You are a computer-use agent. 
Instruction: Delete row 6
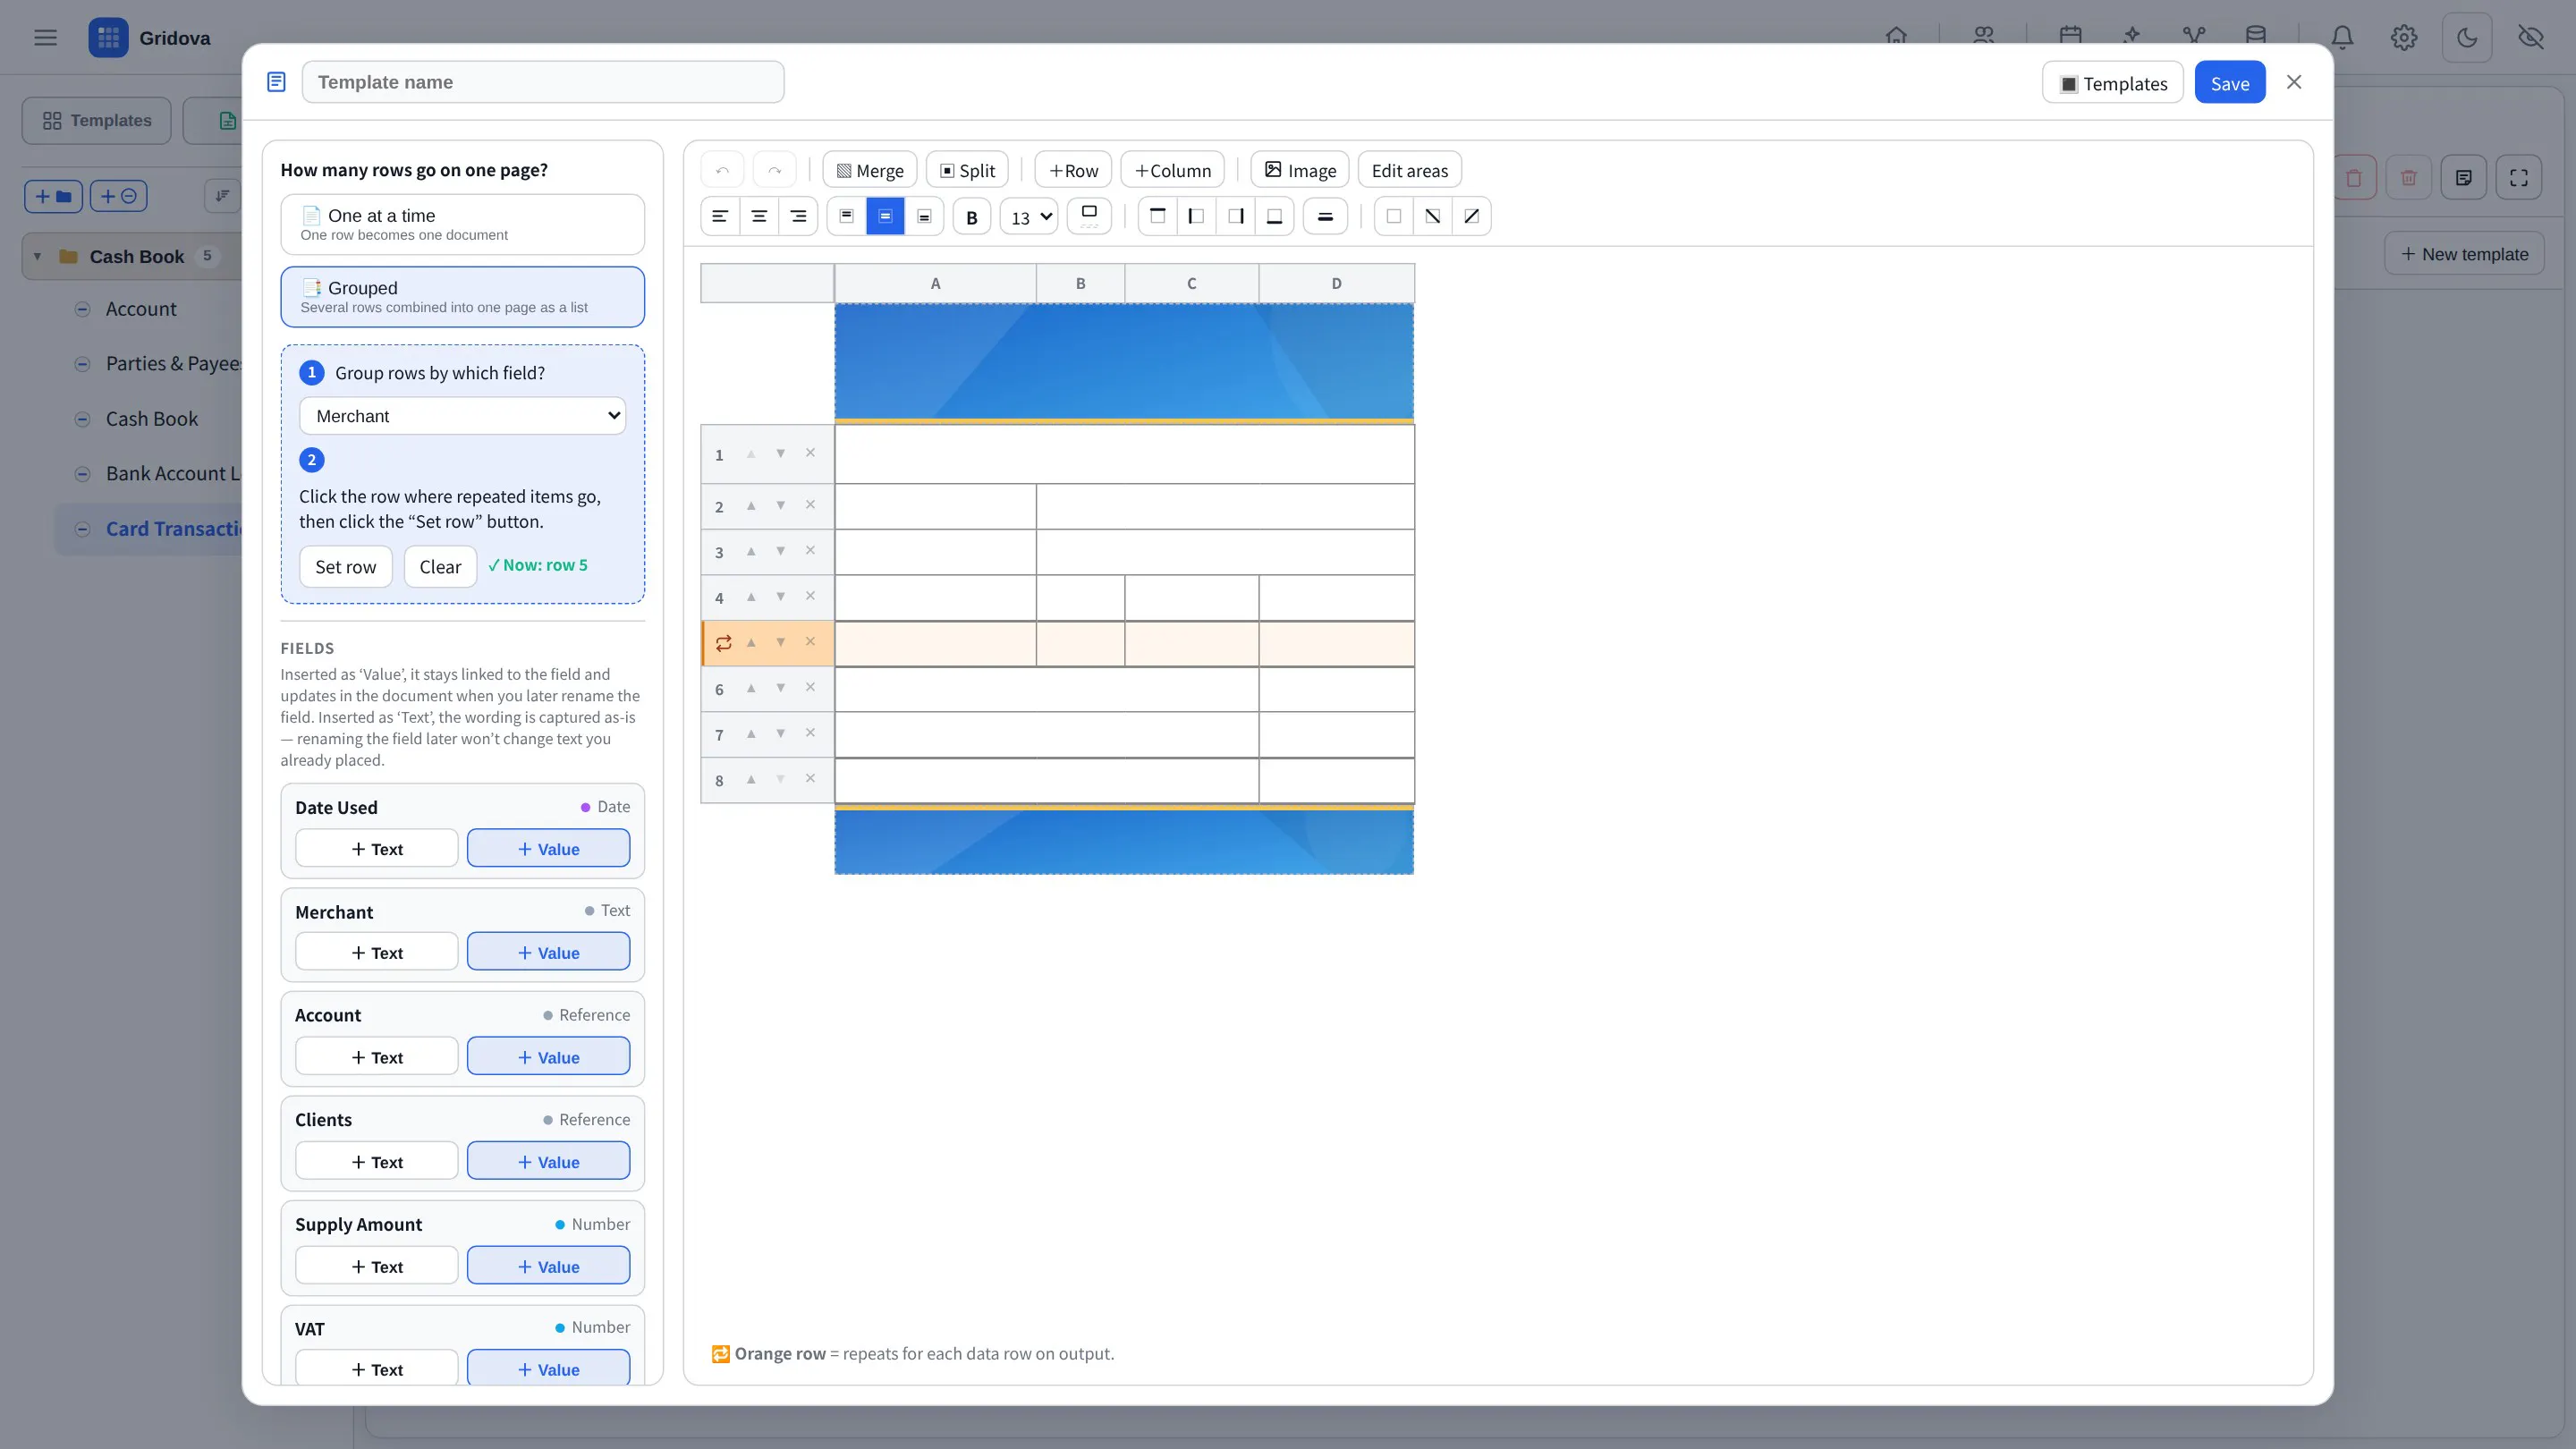(811, 688)
